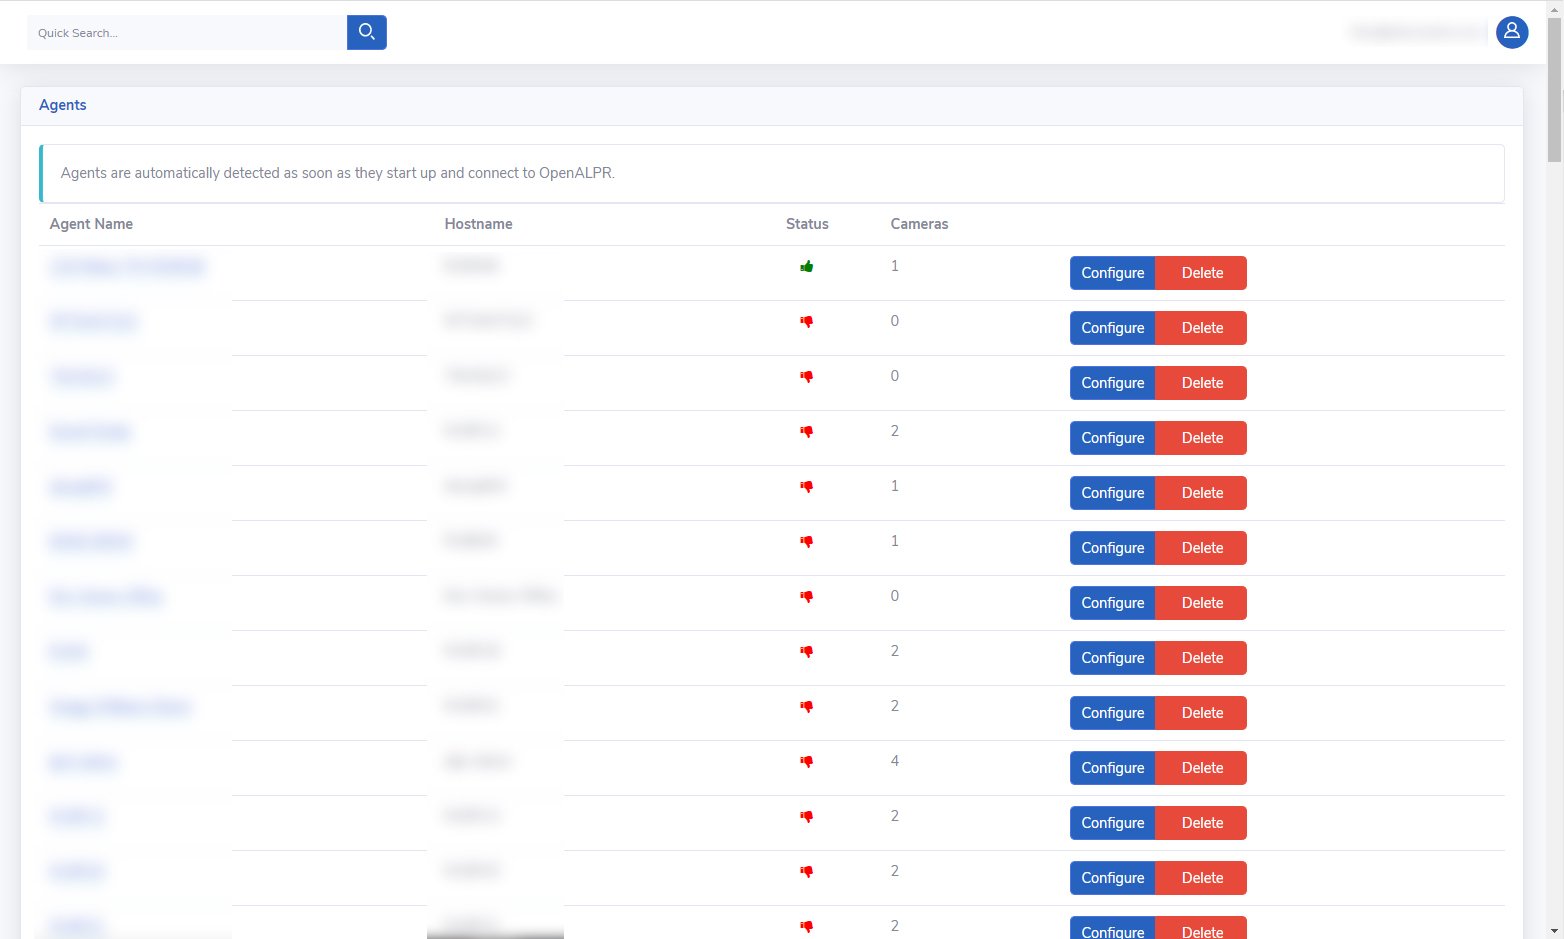
Task: Click the green thumbs-up status icon
Action: pyautogui.click(x=807, y=266)
